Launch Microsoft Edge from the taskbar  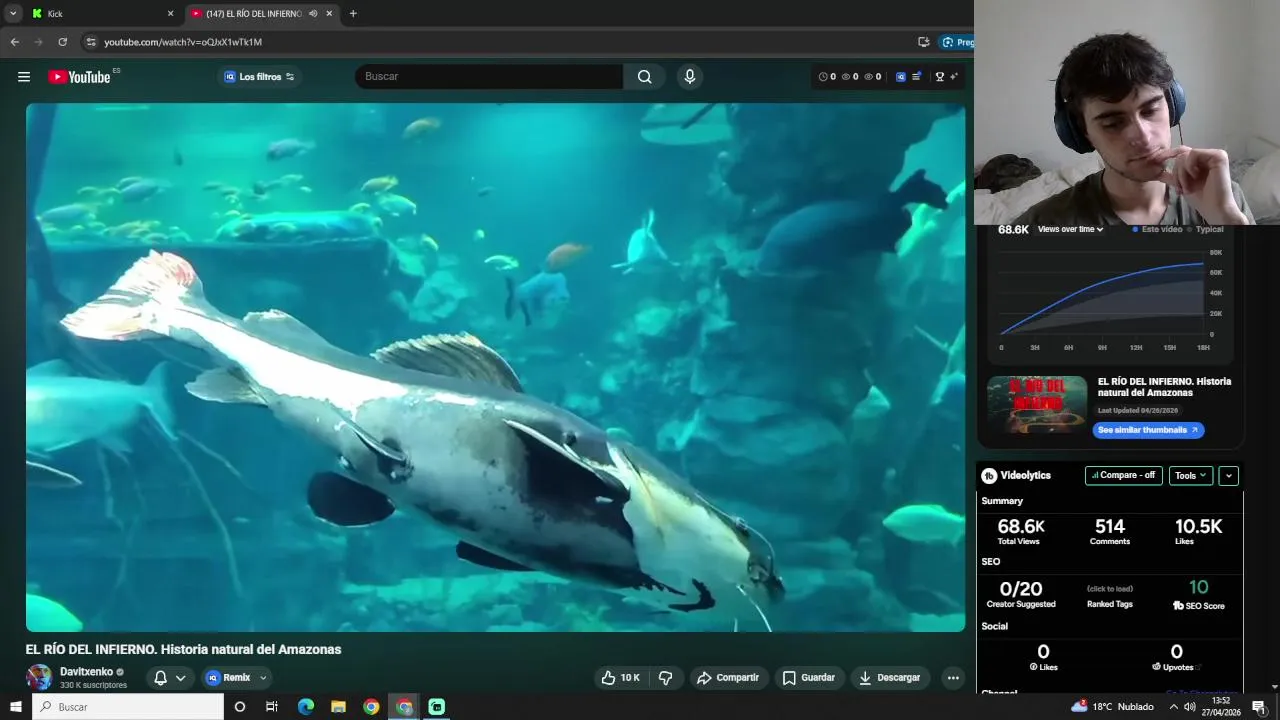[306, 707]
